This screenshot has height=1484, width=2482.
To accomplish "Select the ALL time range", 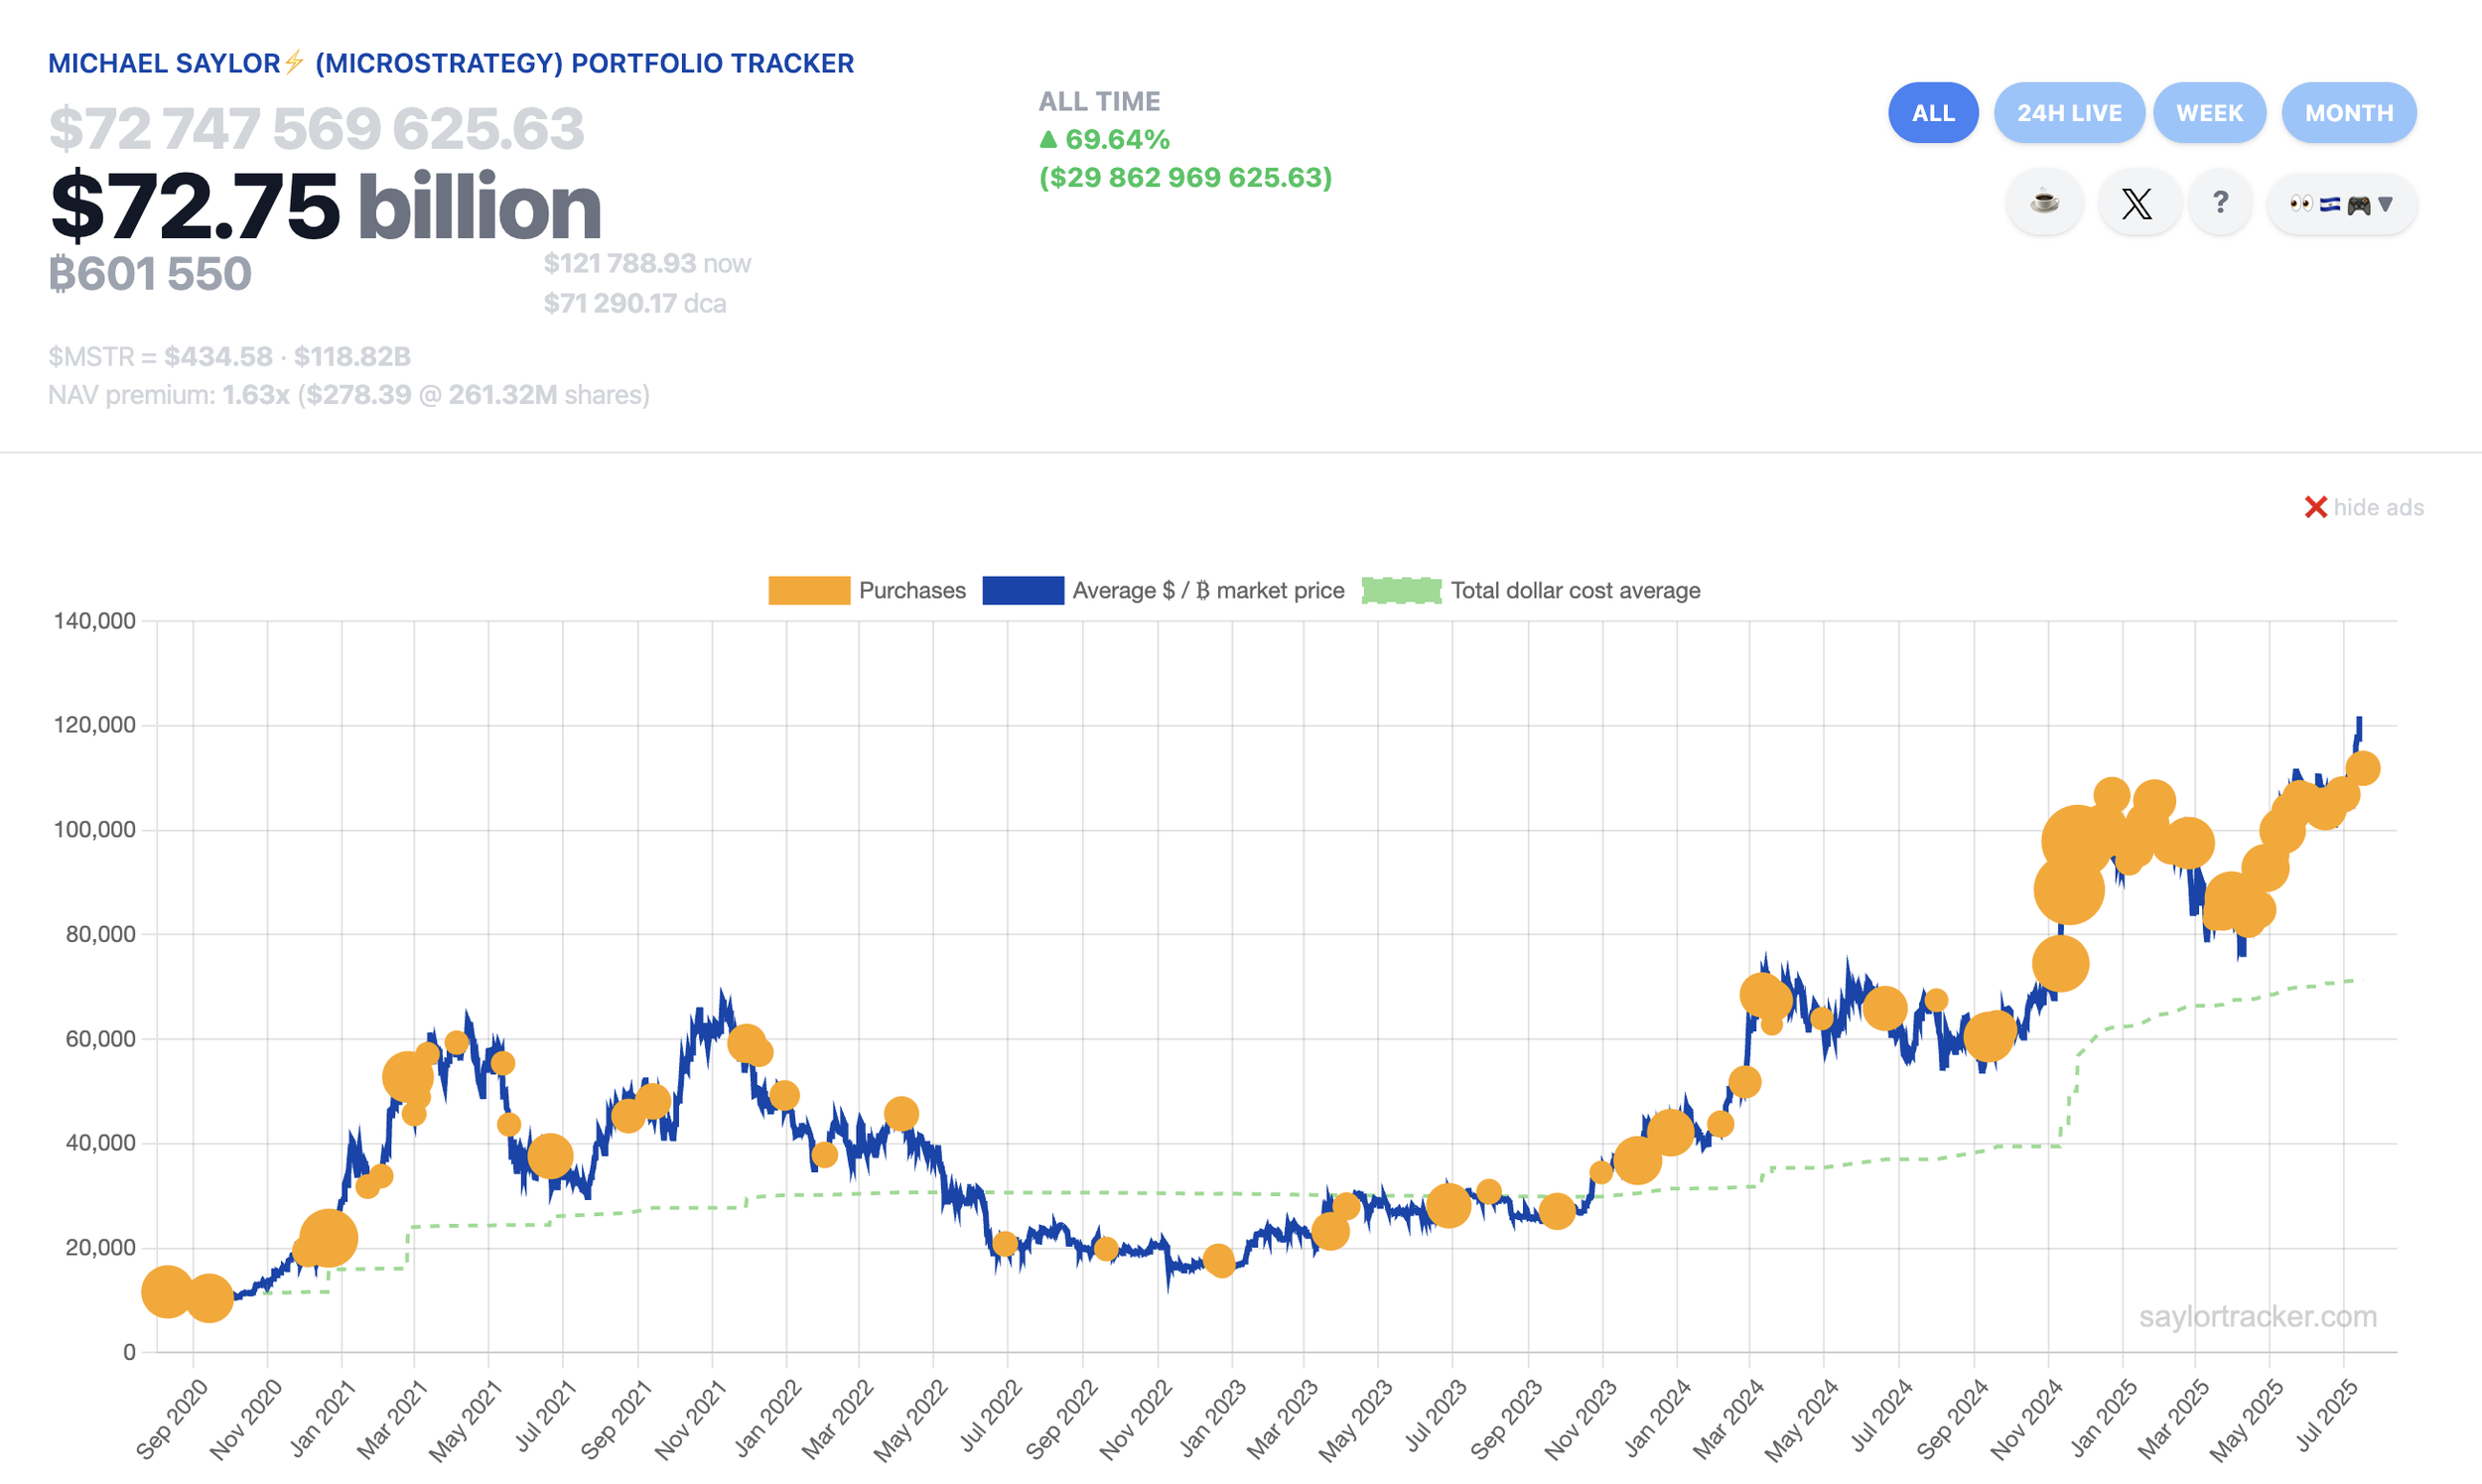I will tap(1932, 113).
